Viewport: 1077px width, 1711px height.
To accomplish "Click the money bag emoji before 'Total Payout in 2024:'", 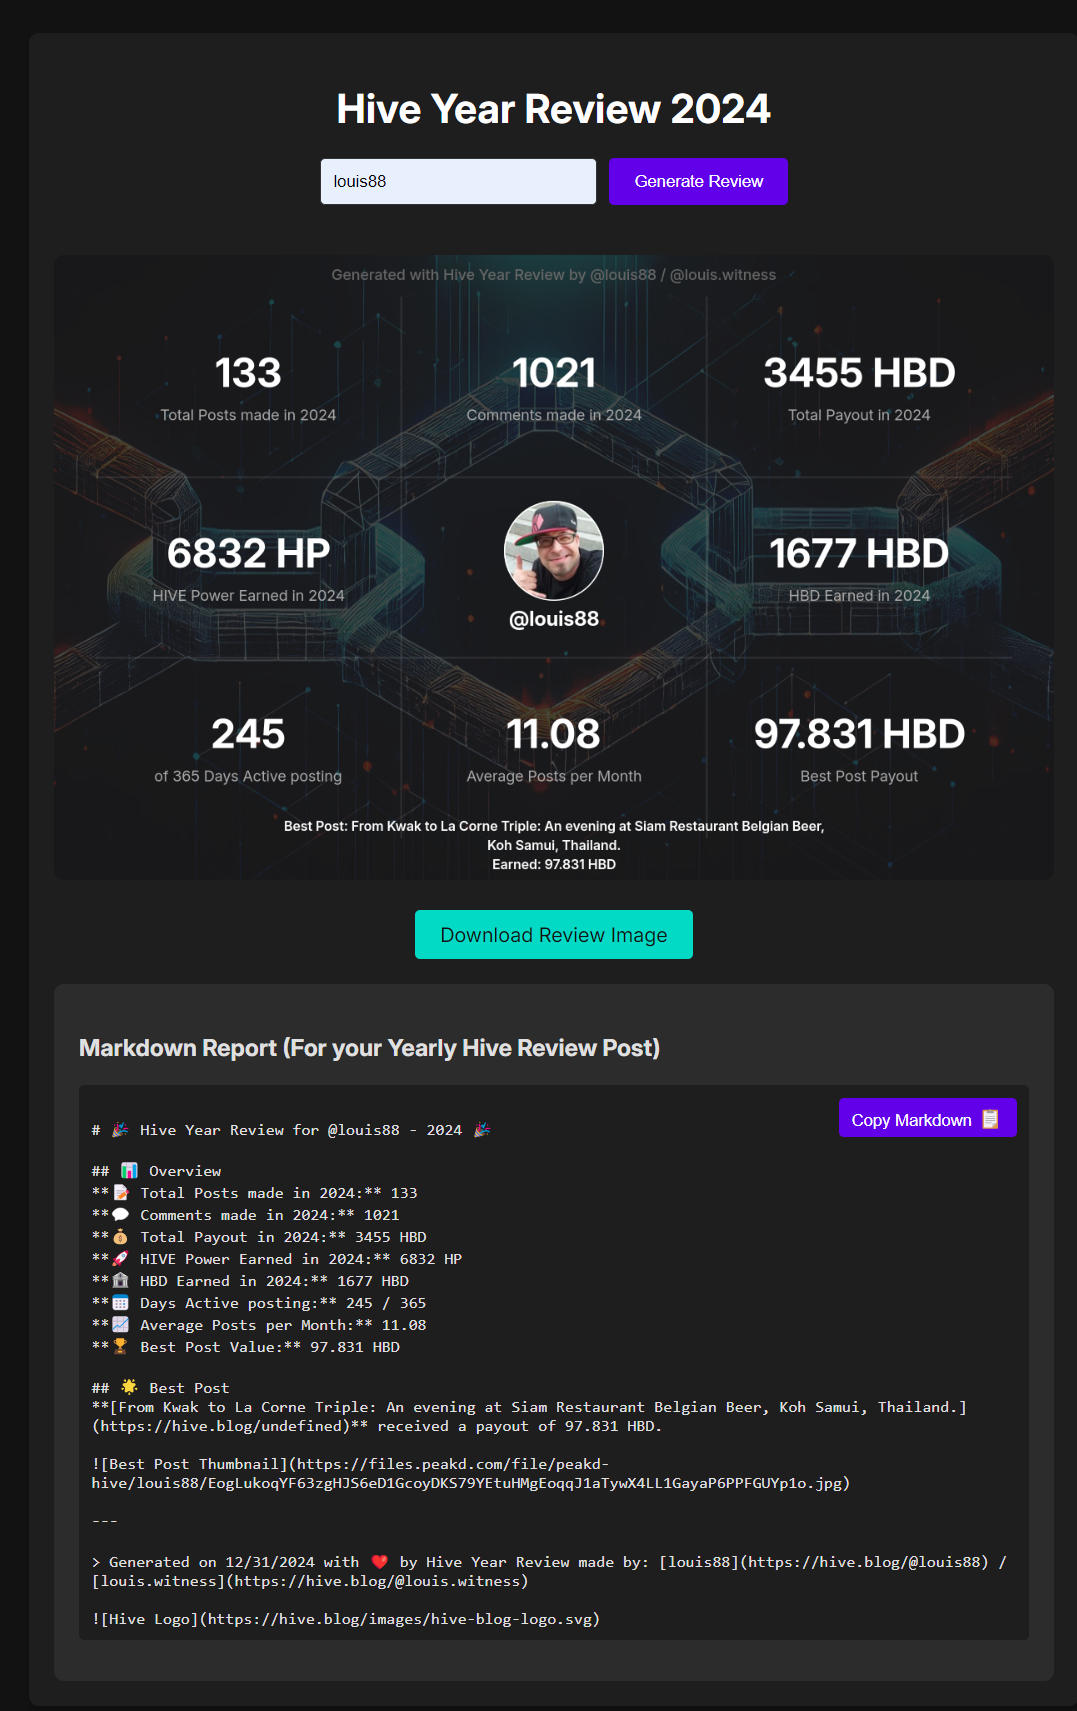I will pos(121,1237).
